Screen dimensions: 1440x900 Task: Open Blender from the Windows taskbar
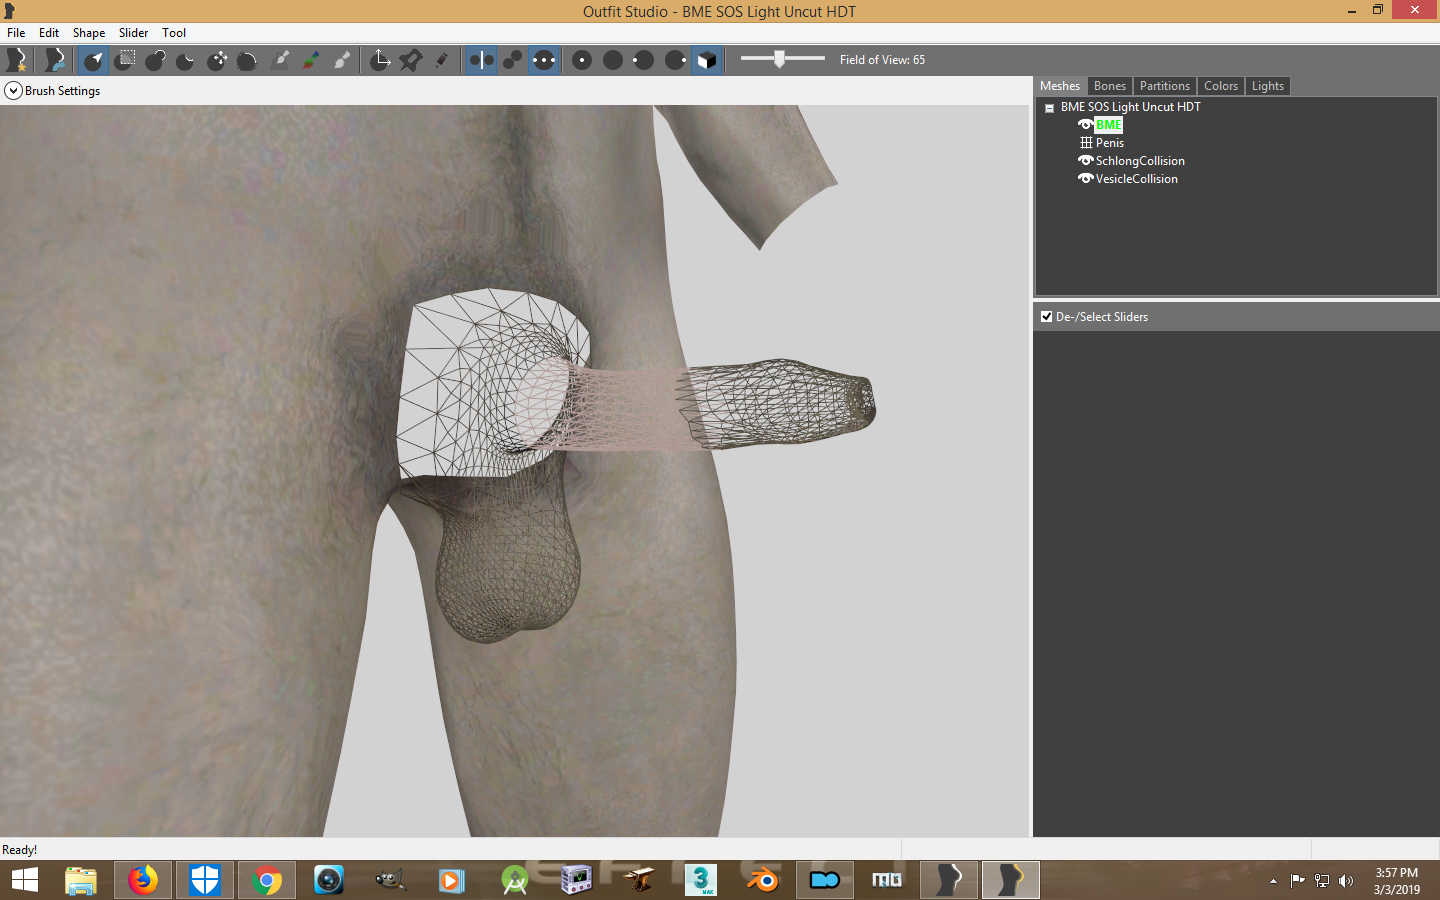(x=763, y=880)
